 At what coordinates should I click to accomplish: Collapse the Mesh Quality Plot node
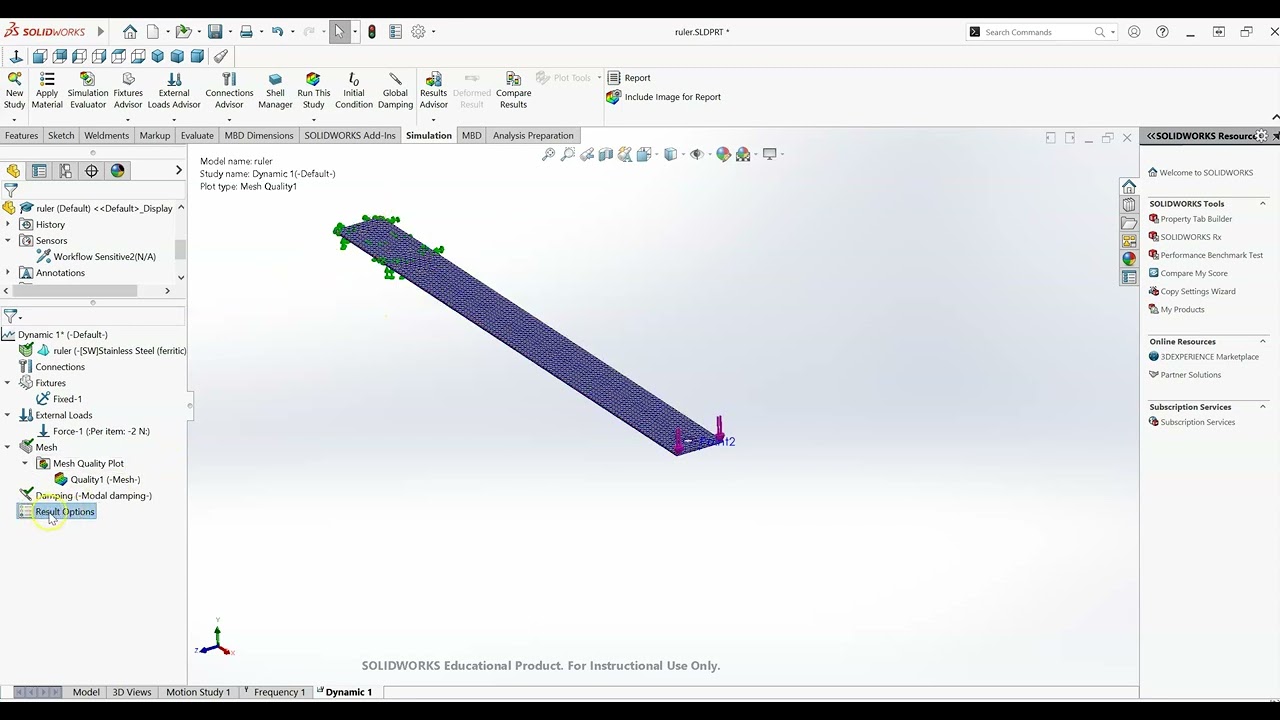(x=25, y=463)
